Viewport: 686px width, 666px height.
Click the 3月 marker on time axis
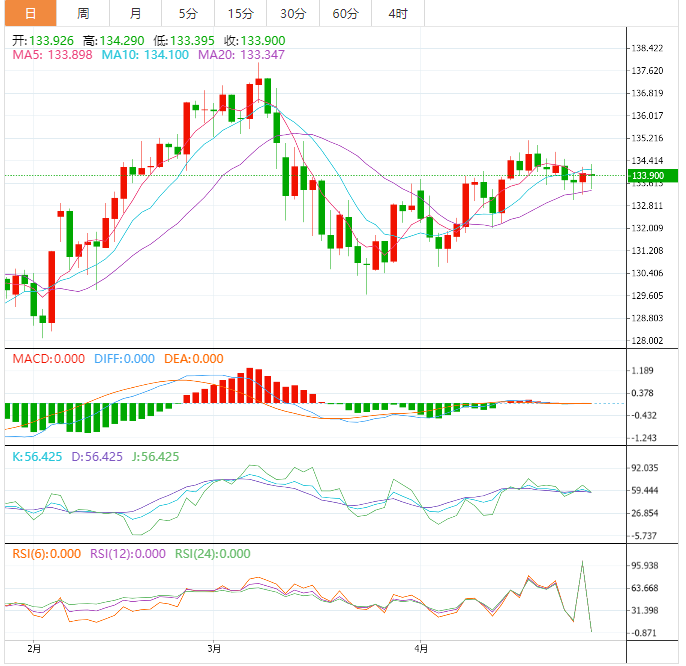pyautogui.click(x=215, y=648)
